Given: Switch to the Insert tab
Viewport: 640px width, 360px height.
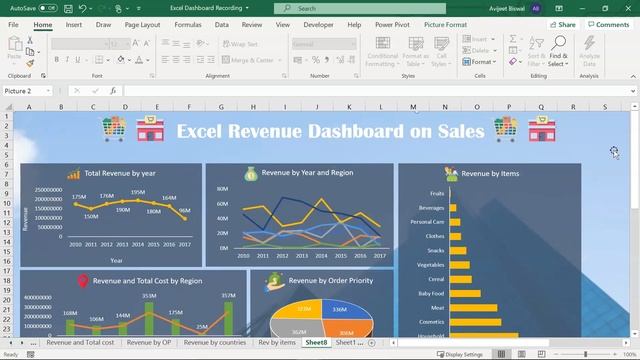Looking at the screenshot, I should coord(74,25).
